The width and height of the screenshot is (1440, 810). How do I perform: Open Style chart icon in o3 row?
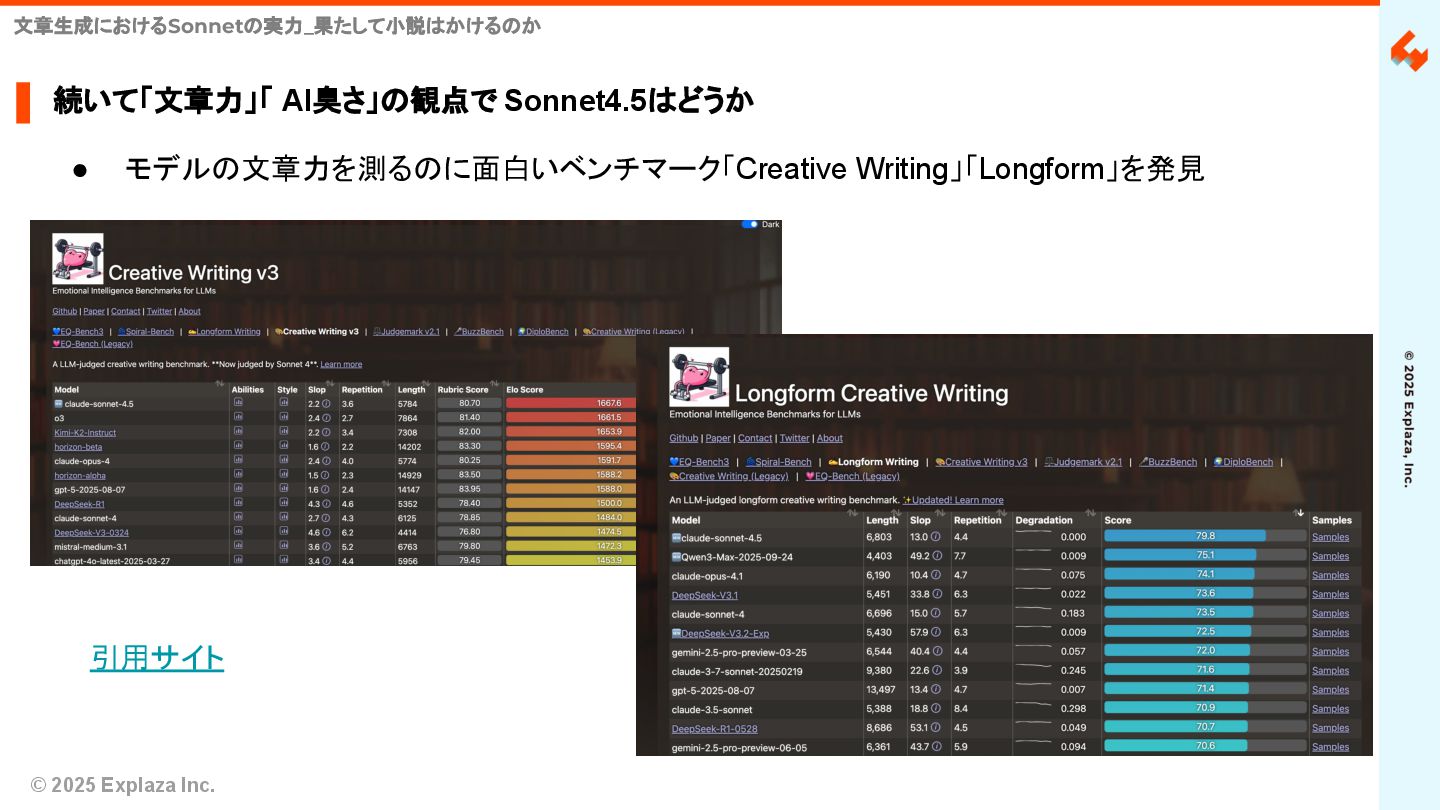[284, 417]
